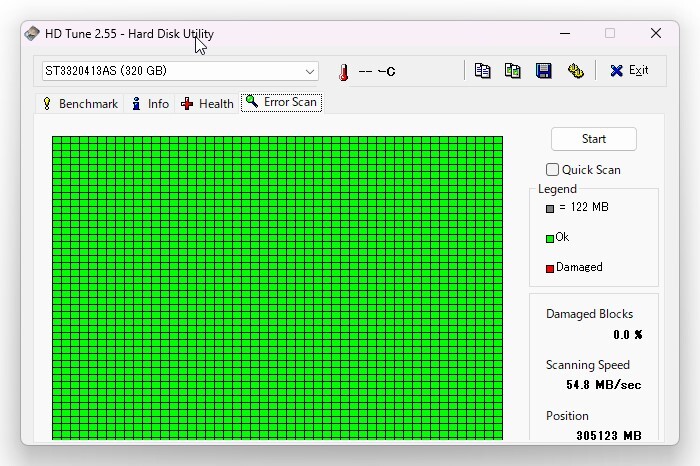
Task: Click the copy to clipboard toolbar icon
Action: click(482, 71)
